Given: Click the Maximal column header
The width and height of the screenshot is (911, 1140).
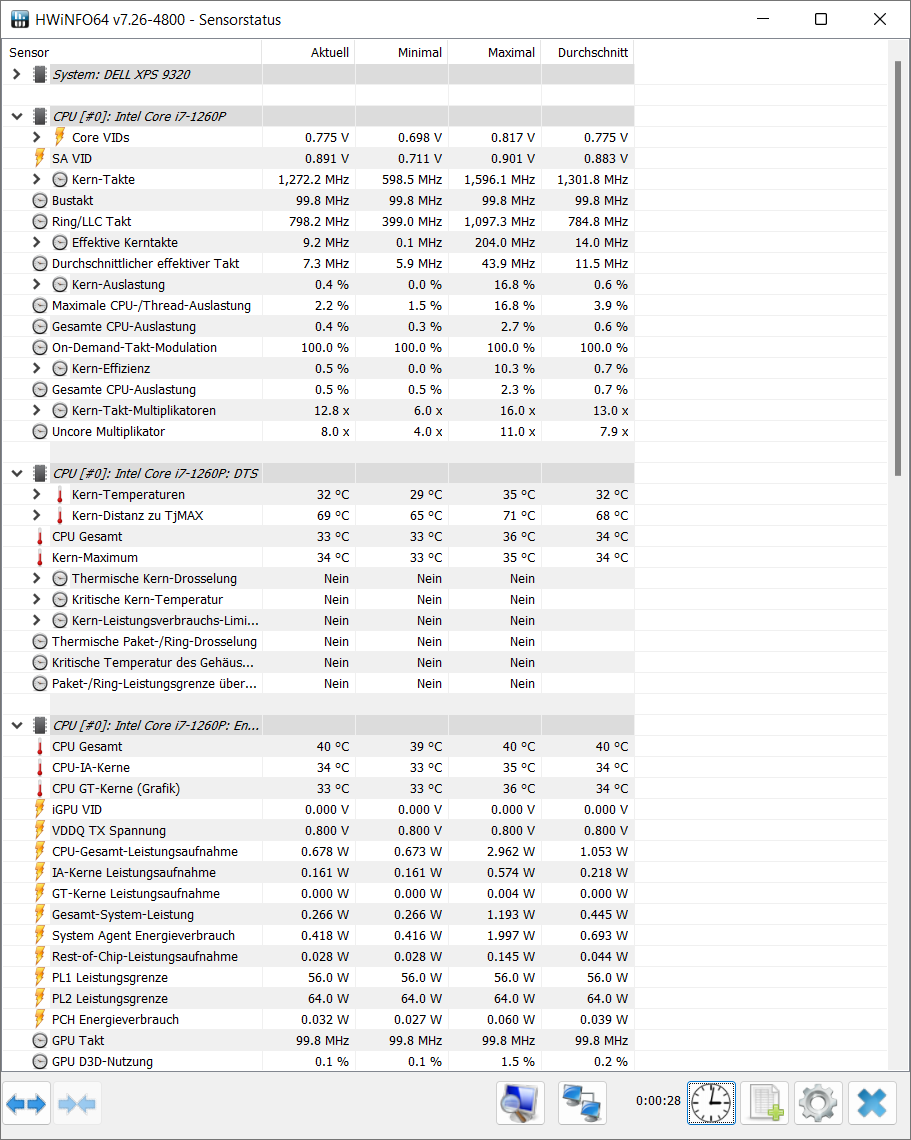Looking at the screenshot, I should coord(494,52).
